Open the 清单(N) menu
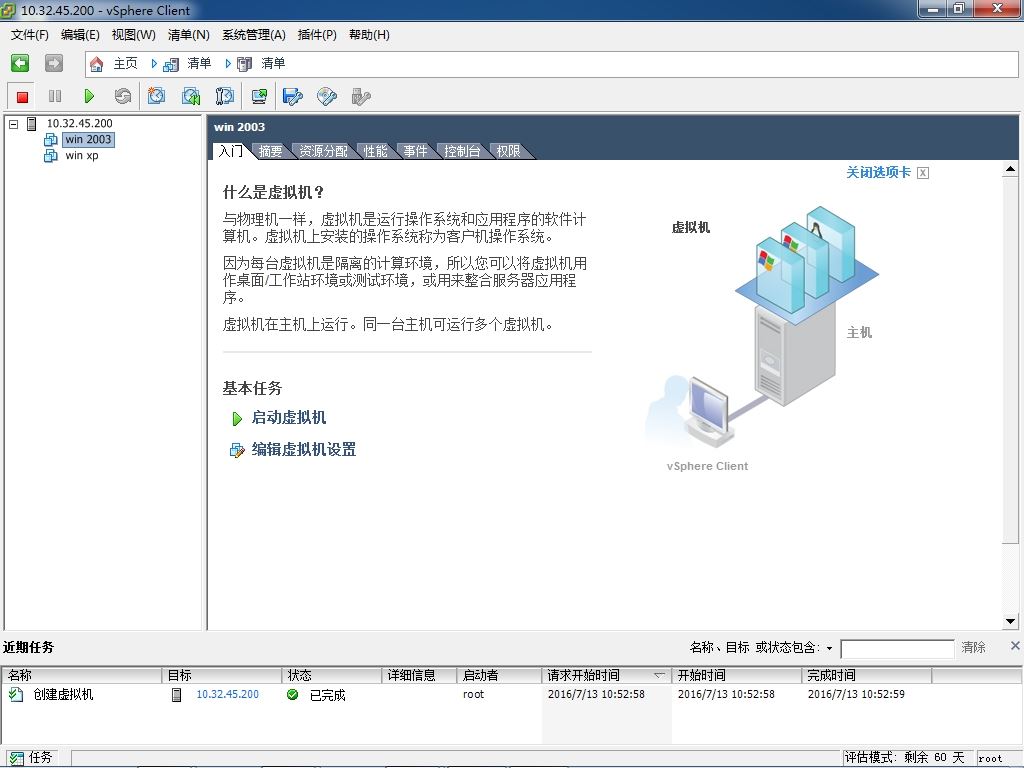The width and height of the screenshot is (1024, 768). pos(188,35)
